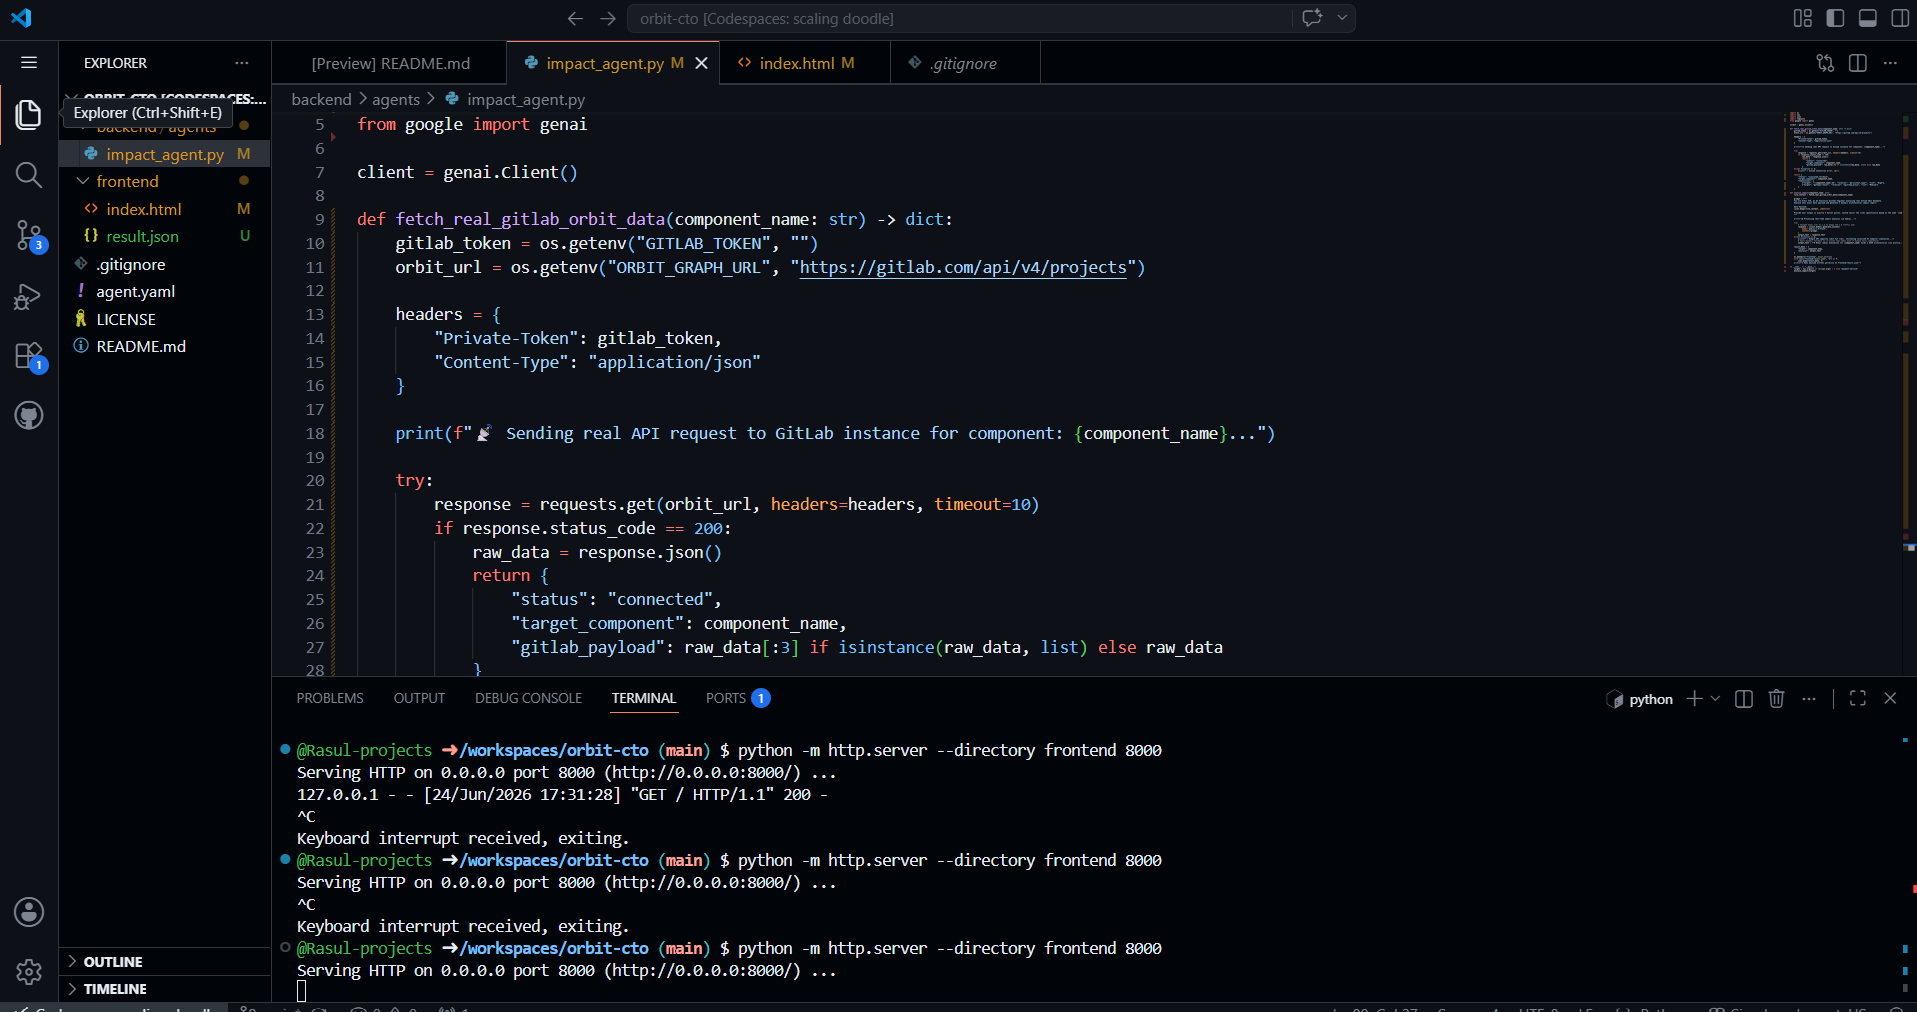Split the terminal pane

[1744, 699]
